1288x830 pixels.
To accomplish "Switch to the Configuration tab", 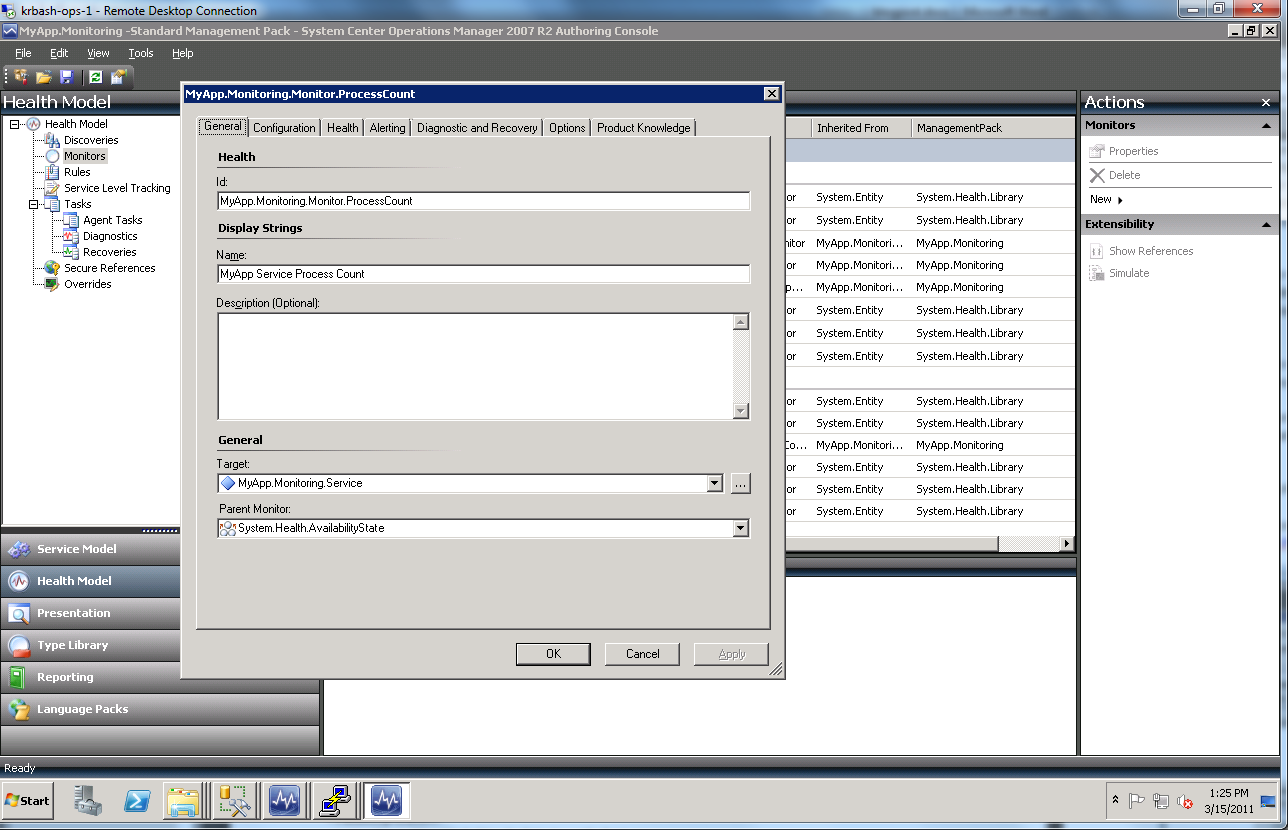I will click(x=284, y=128).
